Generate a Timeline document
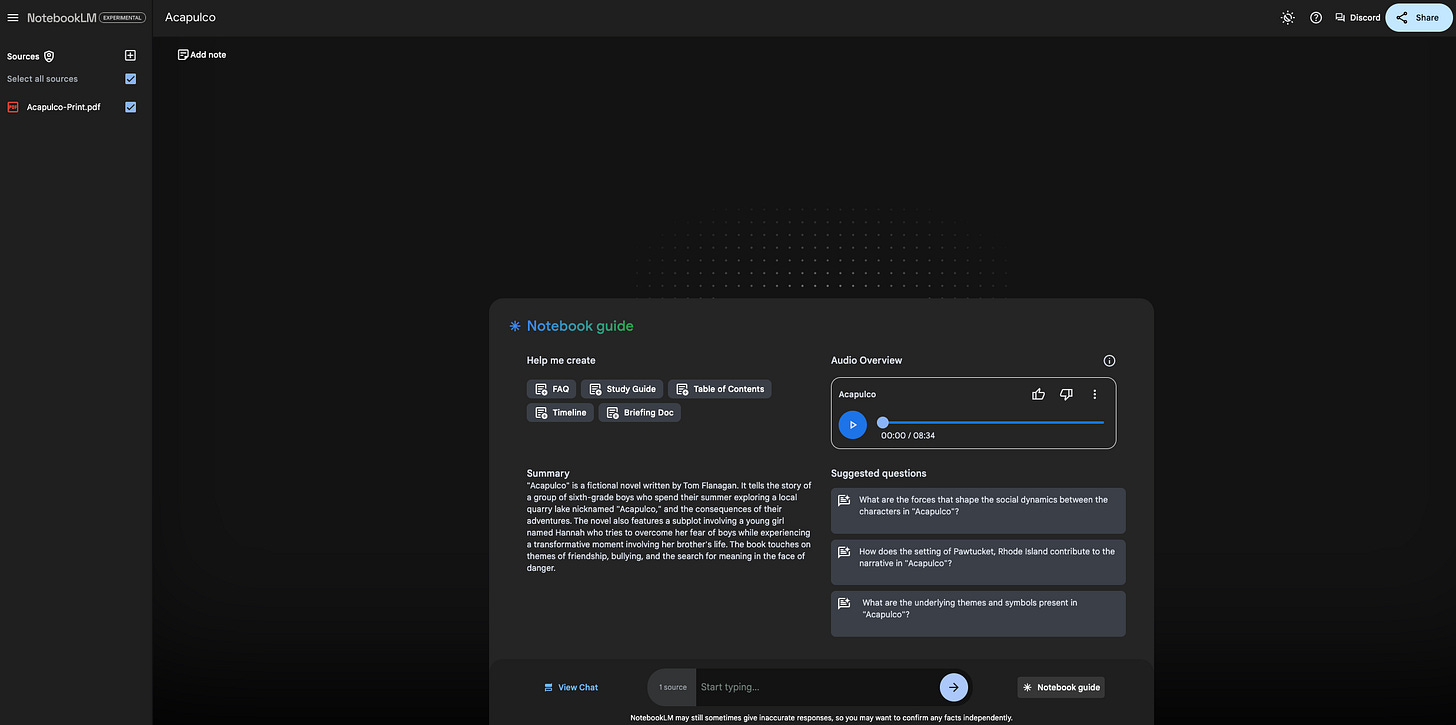 (x=560, y=412)
